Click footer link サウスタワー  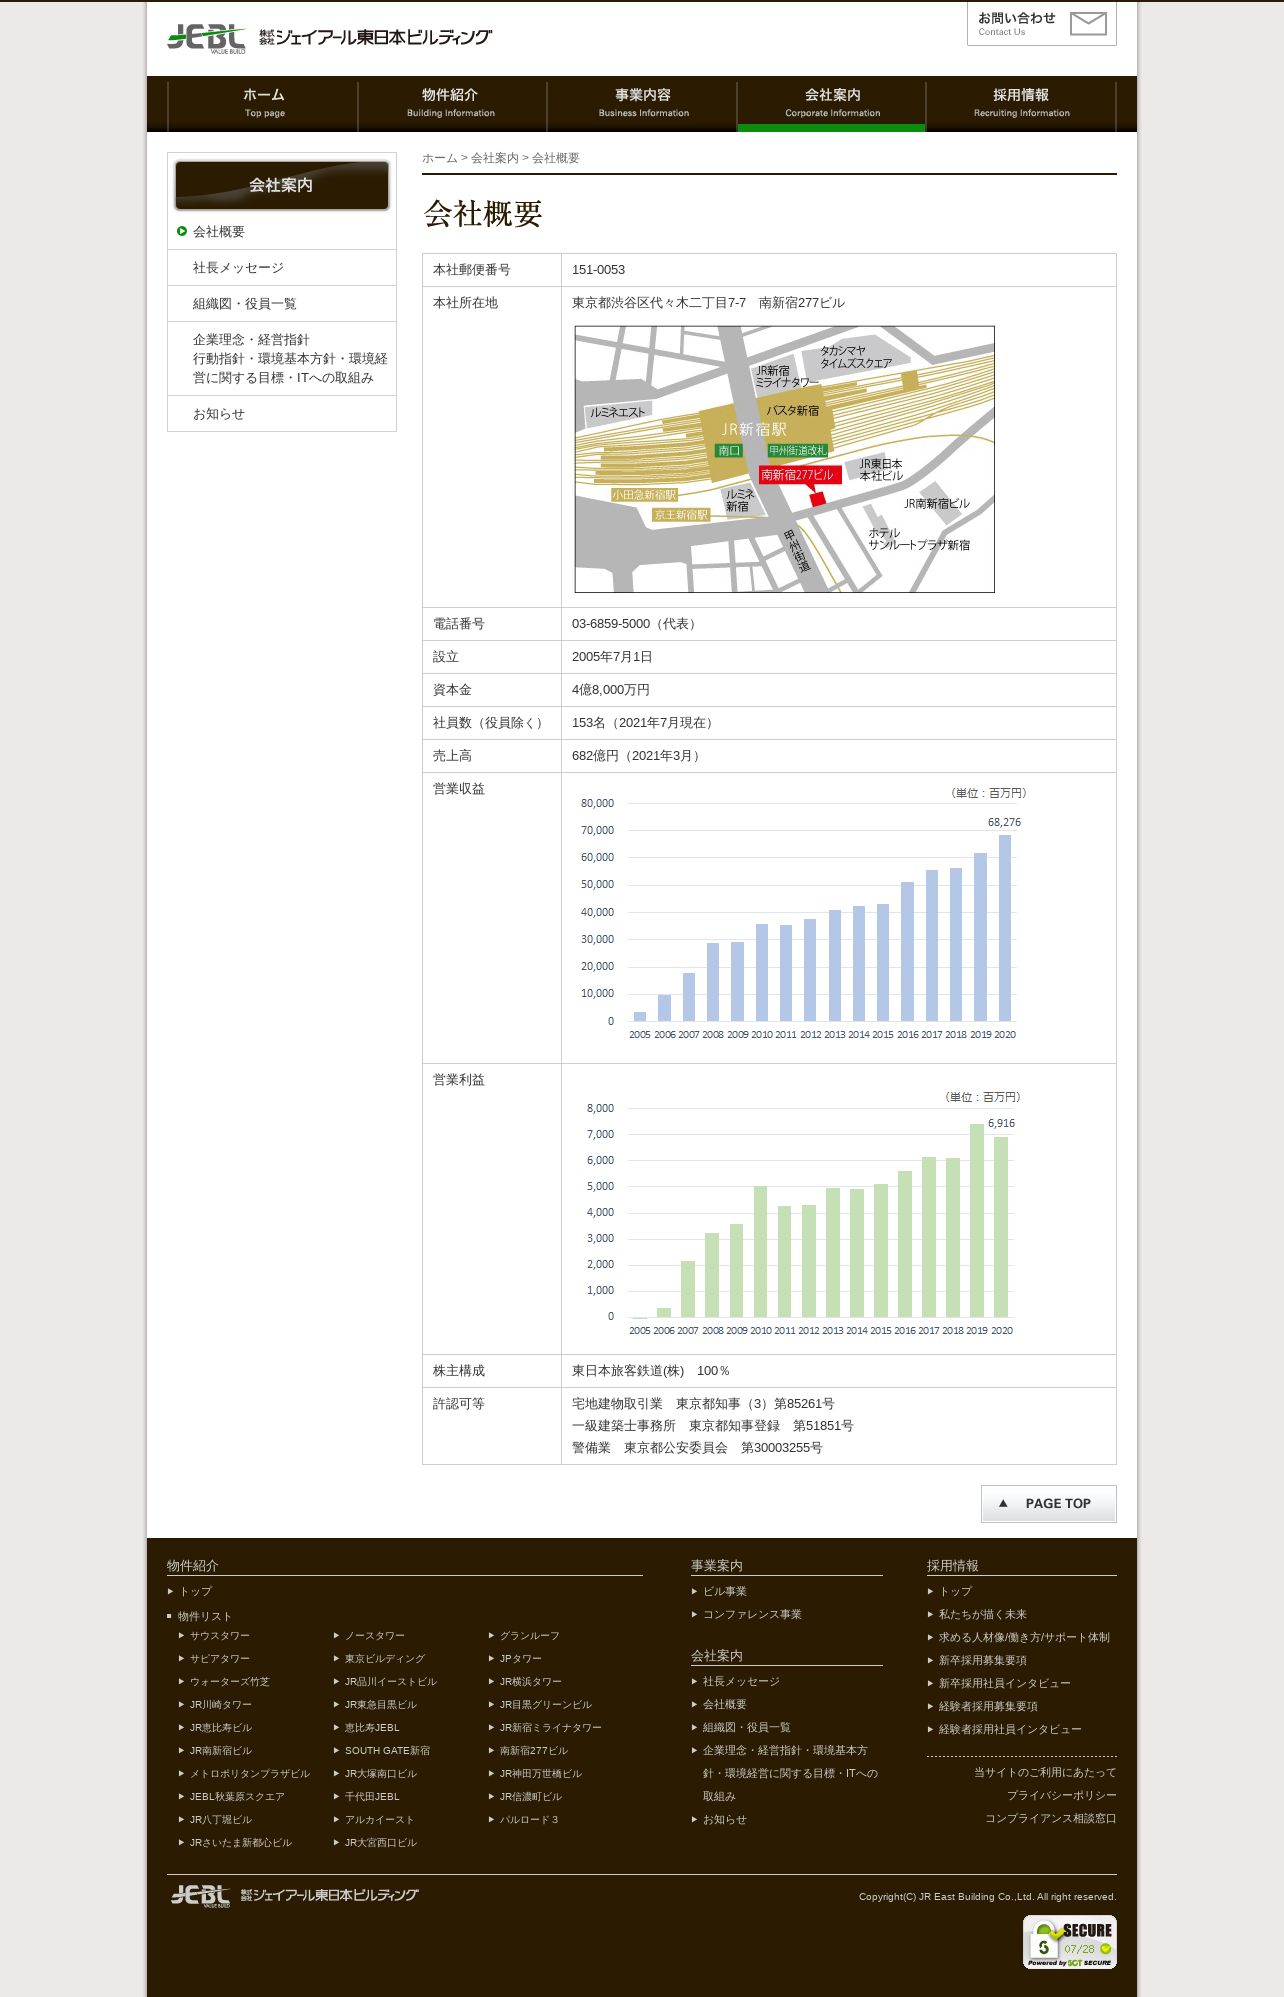(220, 1636)
